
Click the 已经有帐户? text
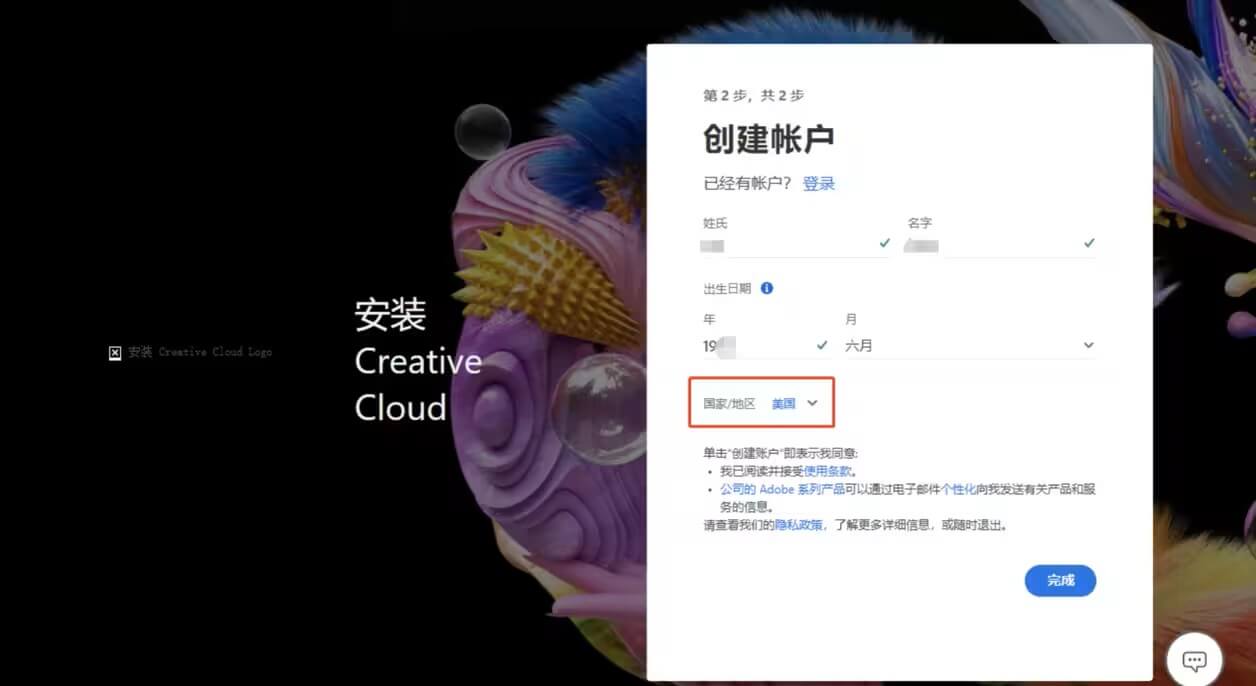pos(748,183)
